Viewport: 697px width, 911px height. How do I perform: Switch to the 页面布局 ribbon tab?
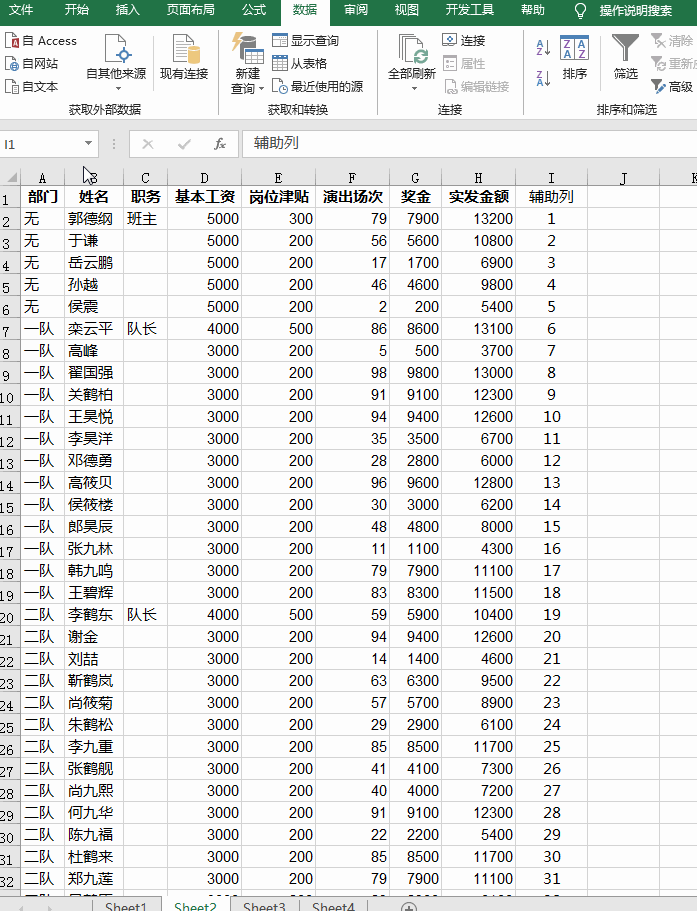tap(191, 10)
